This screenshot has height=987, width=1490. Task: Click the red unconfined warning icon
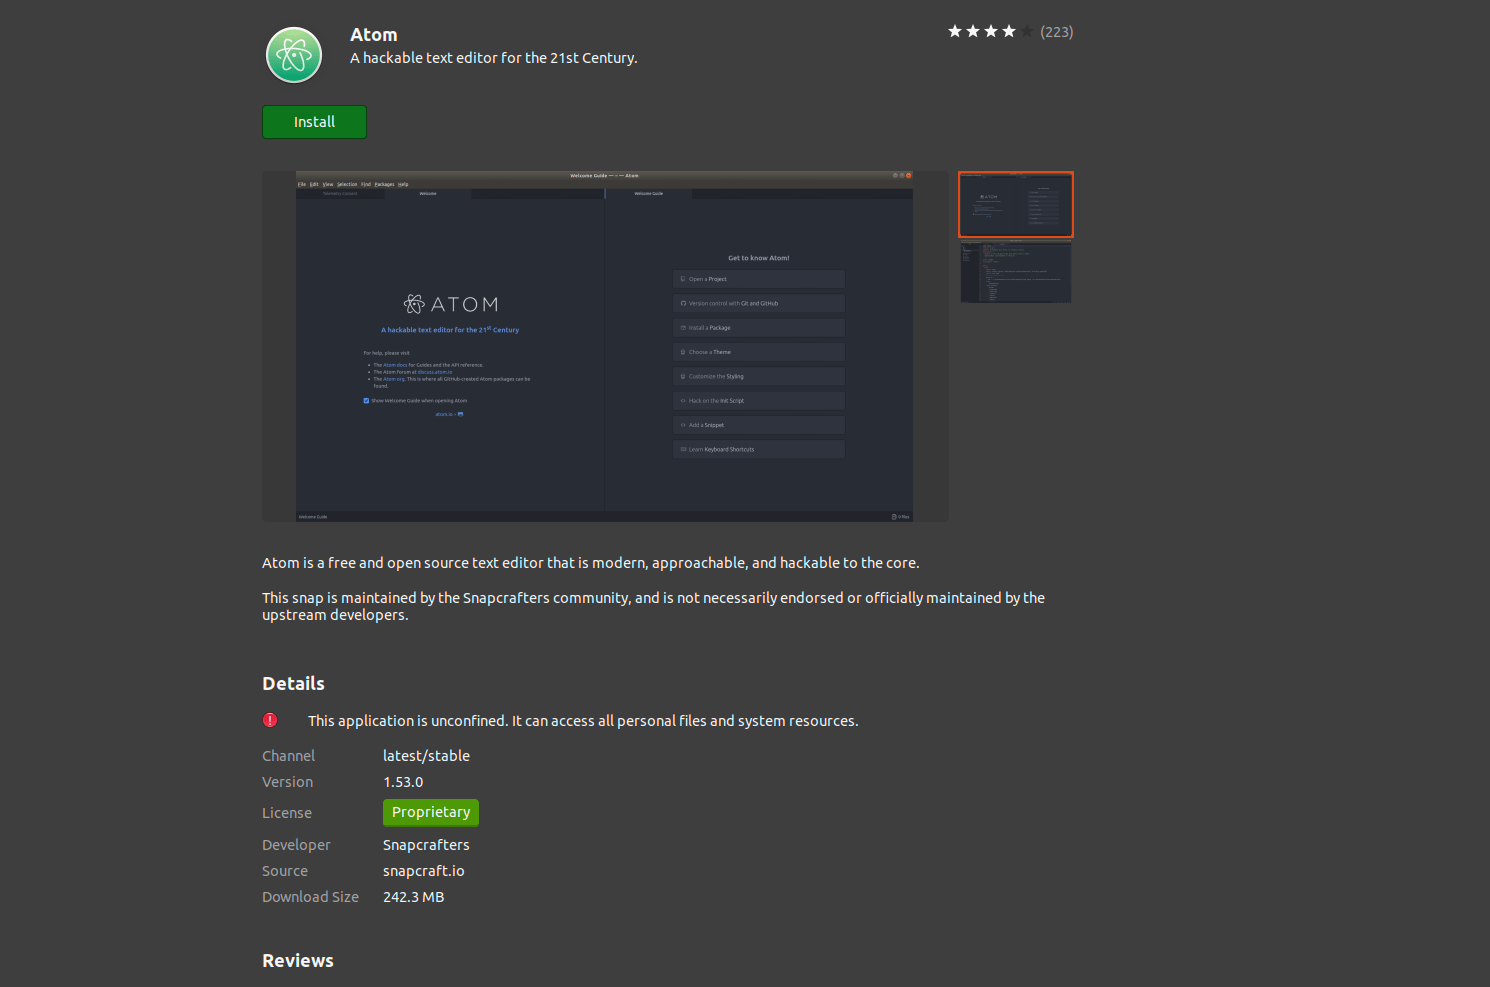click(270, 720)
